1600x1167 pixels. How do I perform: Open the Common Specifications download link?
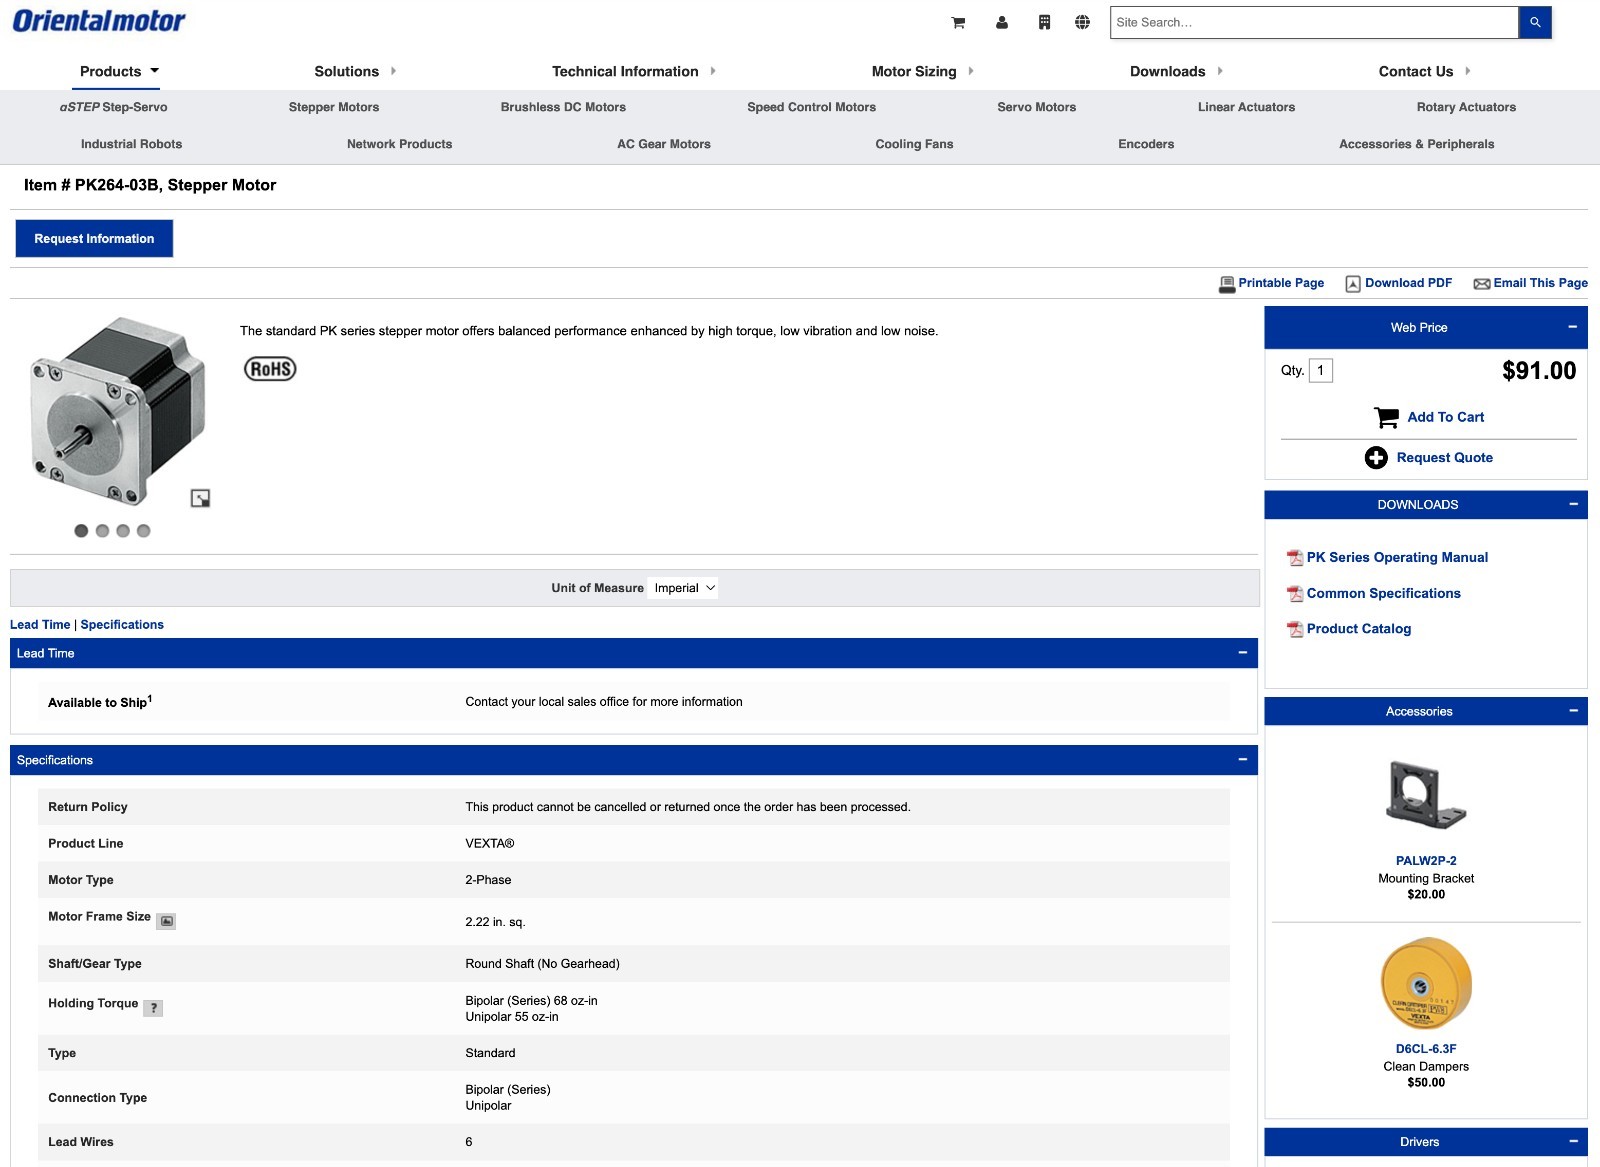click(1383, 593)
